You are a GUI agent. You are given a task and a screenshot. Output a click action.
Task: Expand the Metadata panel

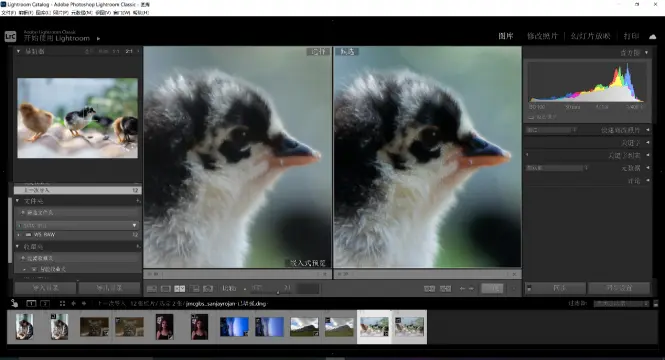point(648,168)
